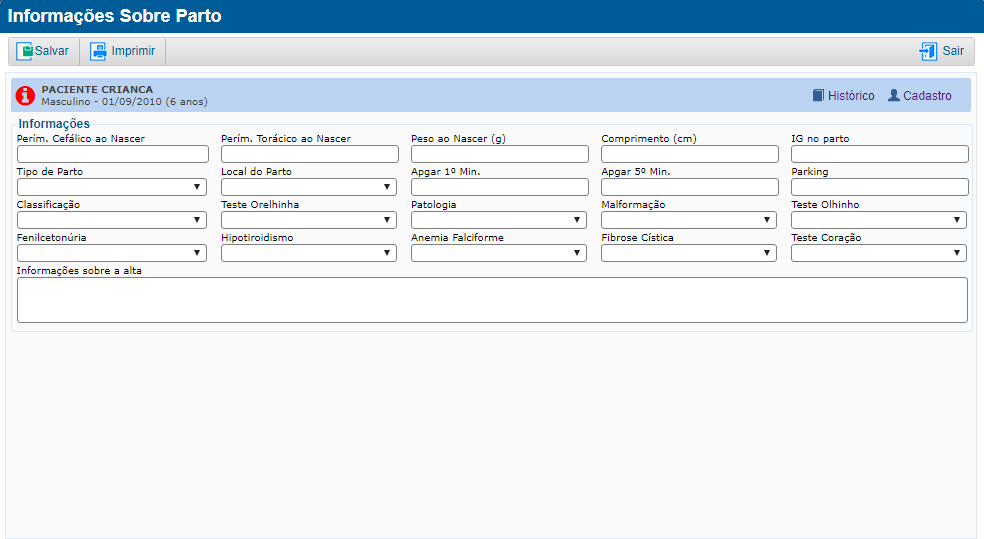Click the Informações section heading

coord(54,124)
